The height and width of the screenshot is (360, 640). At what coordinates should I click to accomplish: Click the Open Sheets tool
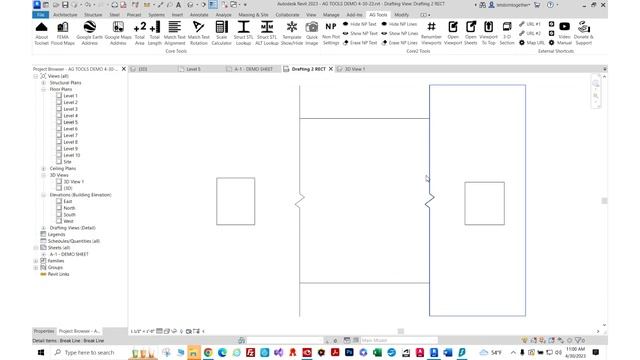point(471,33)
